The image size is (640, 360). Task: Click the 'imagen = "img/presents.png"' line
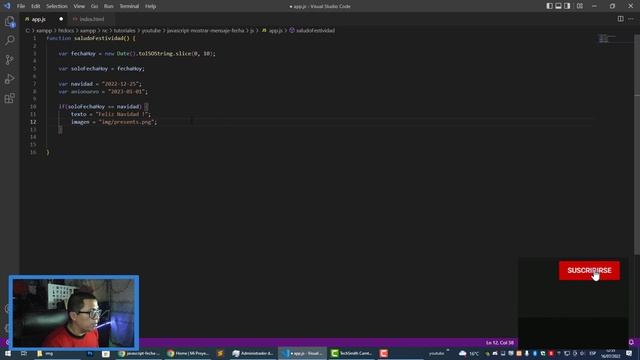114,122
